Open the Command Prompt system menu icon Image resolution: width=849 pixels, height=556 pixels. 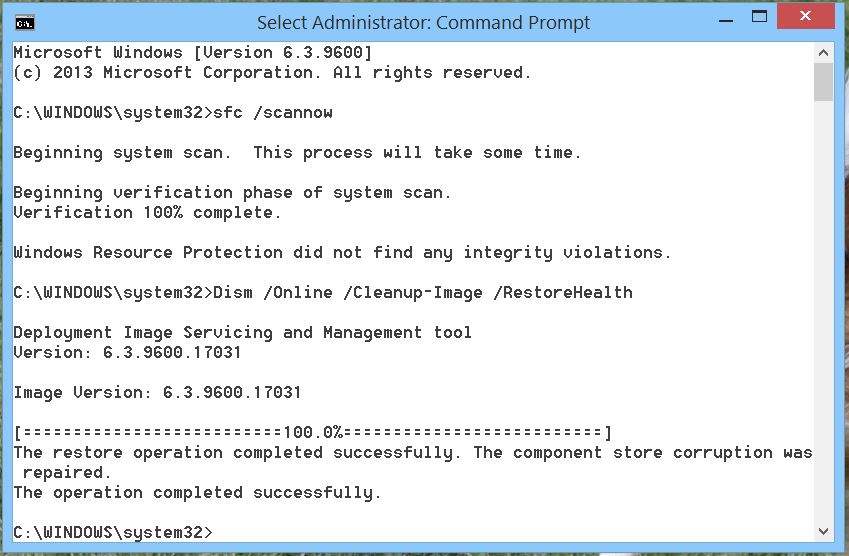pos(24,23)
